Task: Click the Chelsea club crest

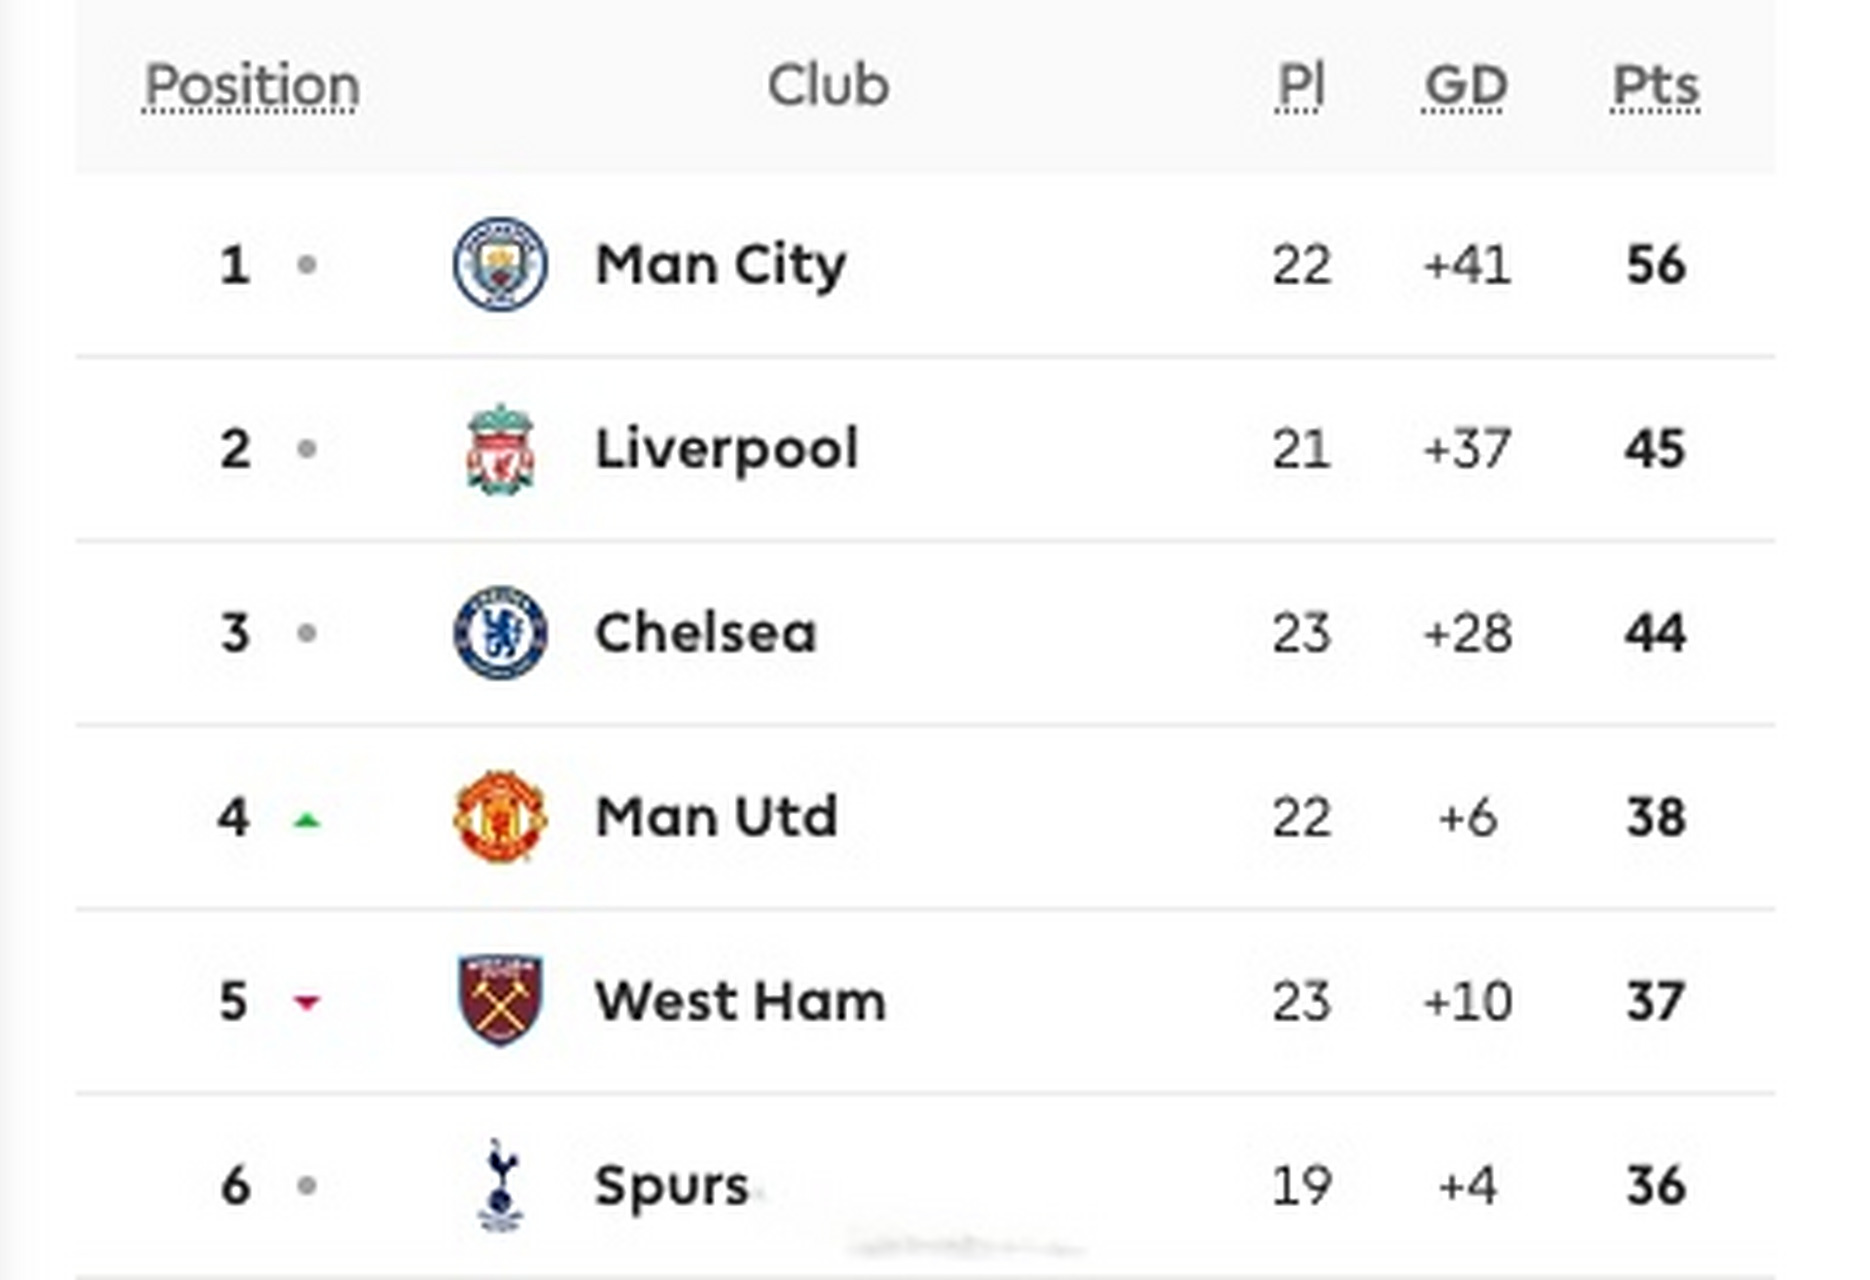Action: 500,633
